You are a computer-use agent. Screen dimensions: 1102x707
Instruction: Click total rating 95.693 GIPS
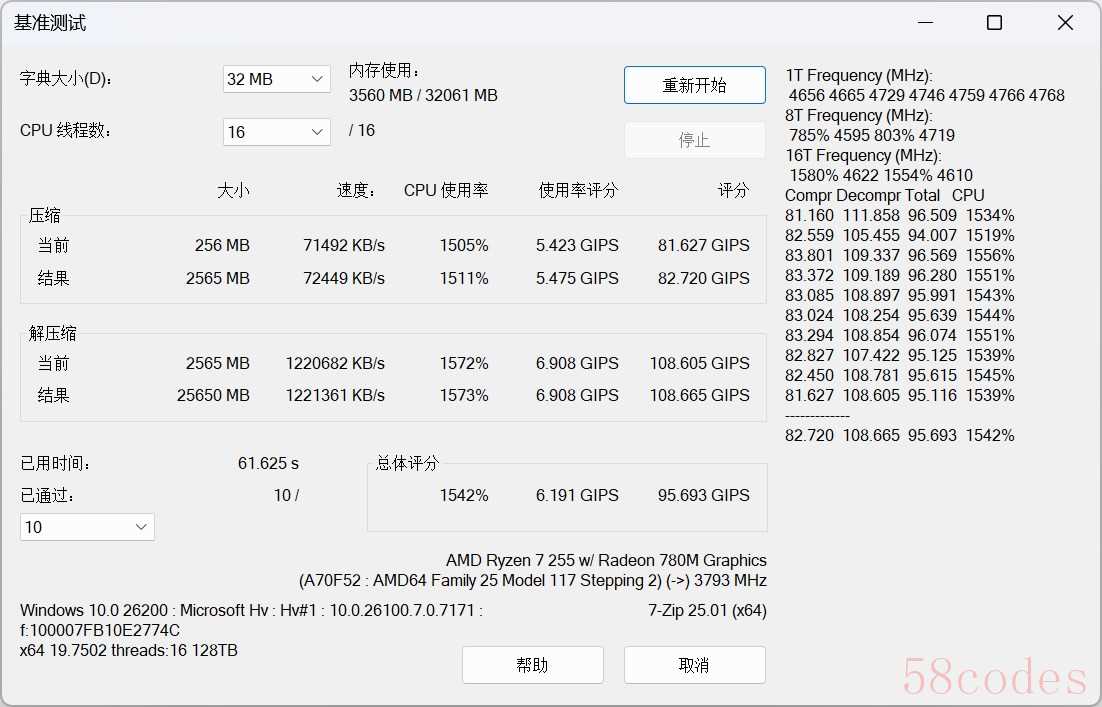coord(704,495)
